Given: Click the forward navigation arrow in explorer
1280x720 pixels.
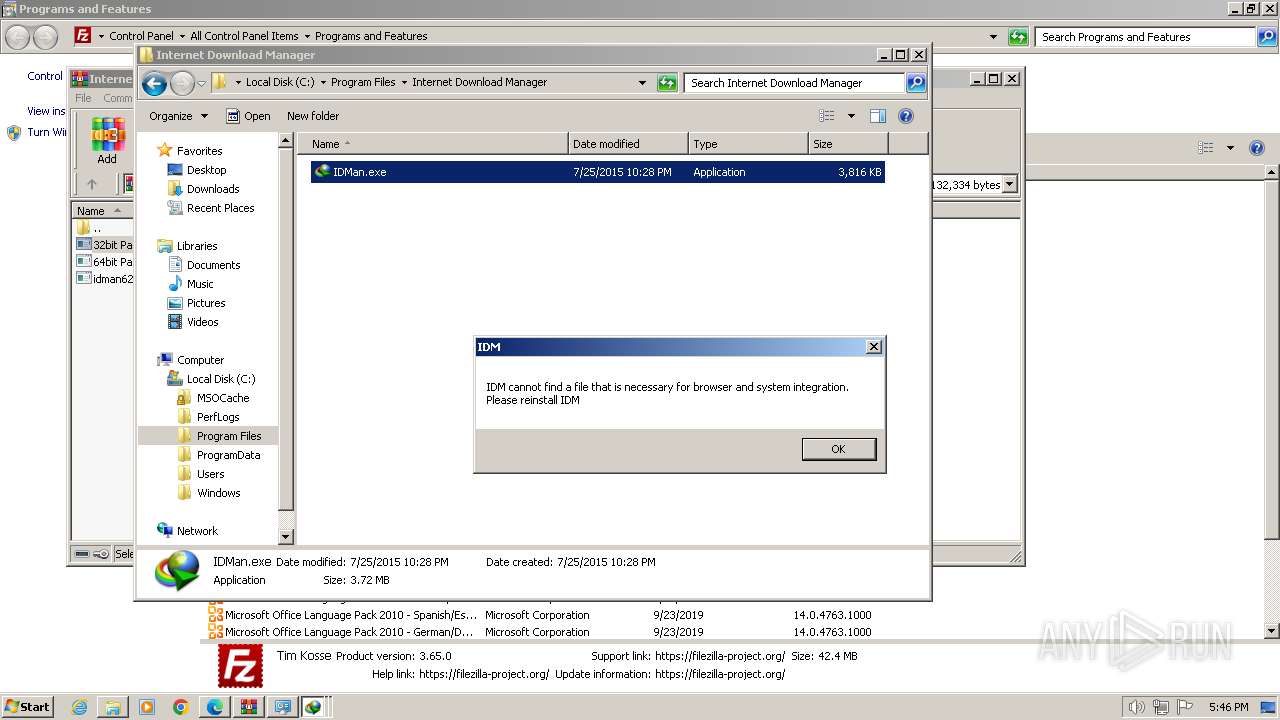Looking at the screenshot, I should (x=182, y=83).
